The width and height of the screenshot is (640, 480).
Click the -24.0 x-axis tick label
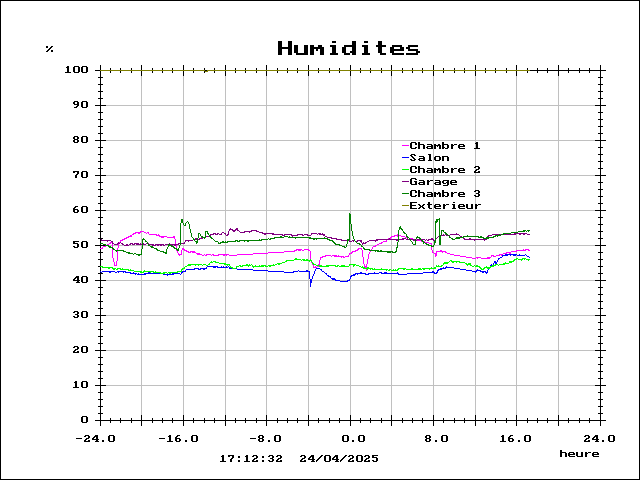(99, 438)
